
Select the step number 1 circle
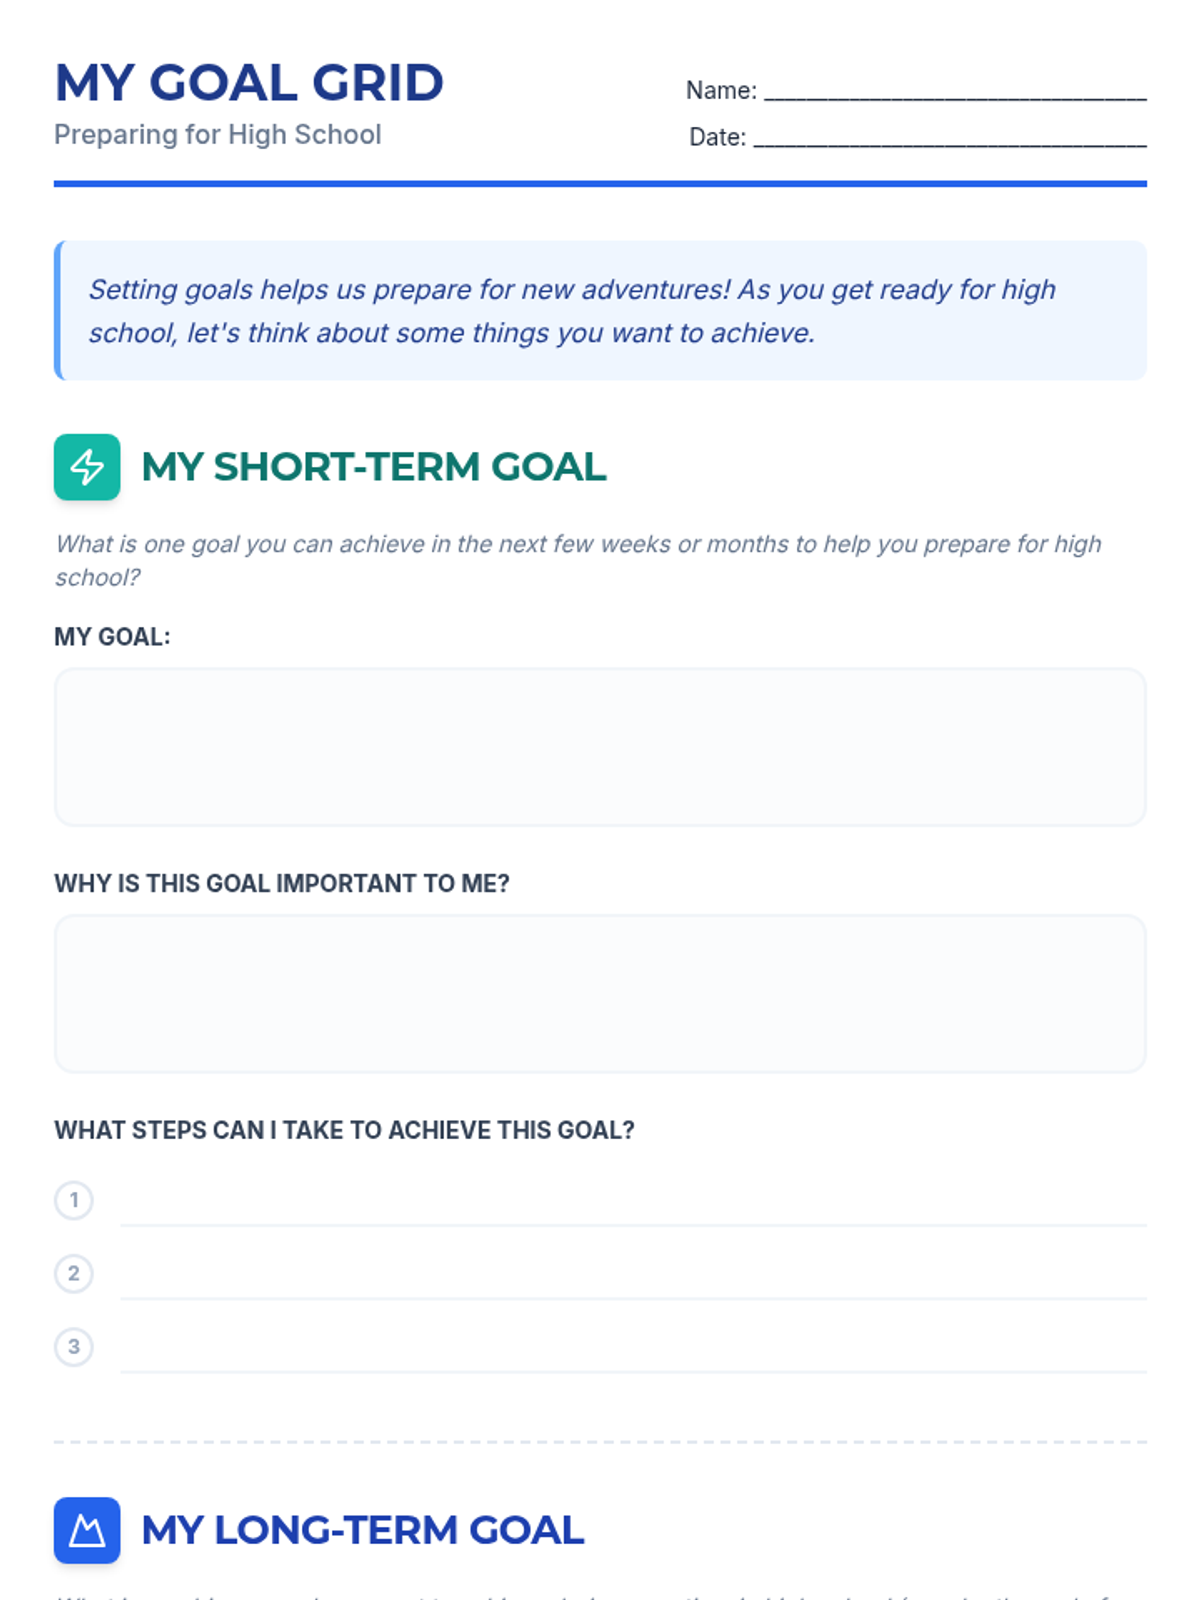click(x=74, y=1200)
